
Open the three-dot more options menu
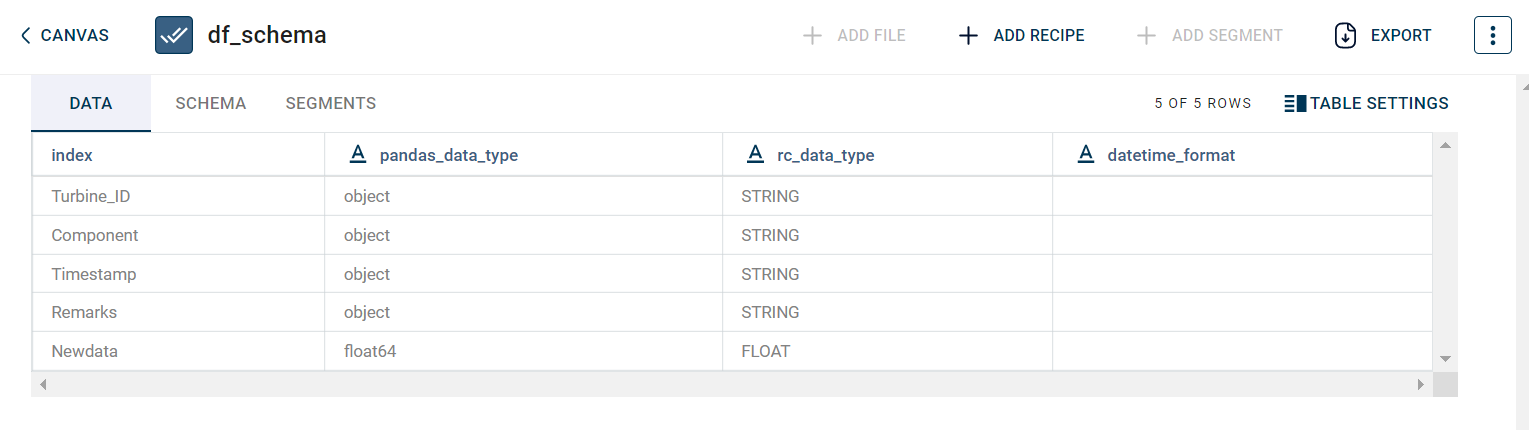[1492, 35]
